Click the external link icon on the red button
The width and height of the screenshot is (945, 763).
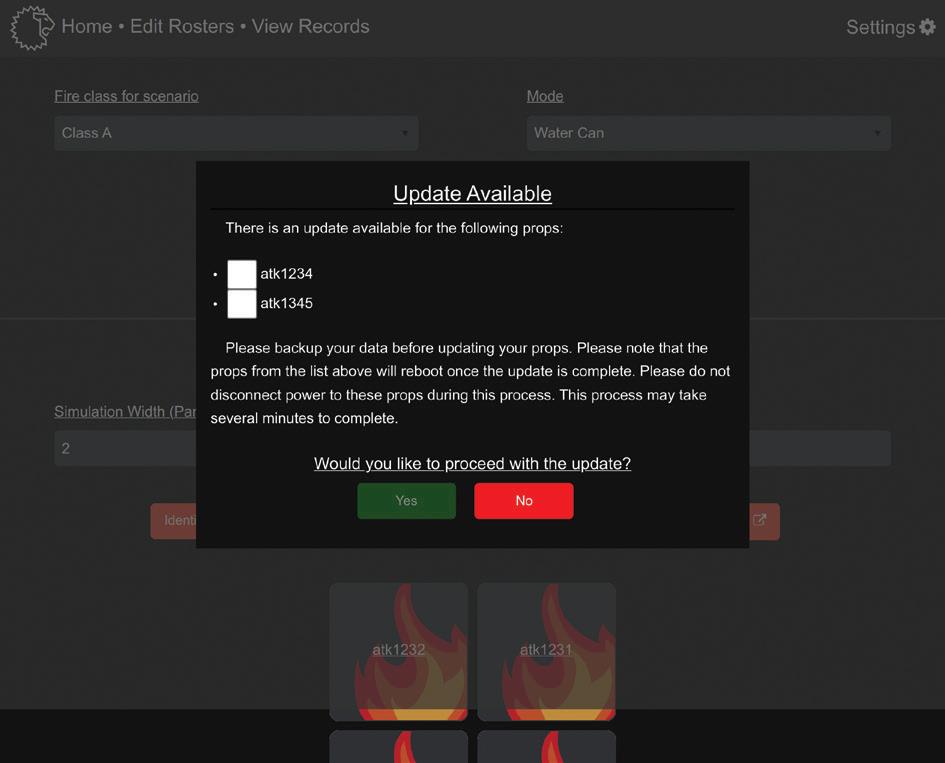pos(759,520)
